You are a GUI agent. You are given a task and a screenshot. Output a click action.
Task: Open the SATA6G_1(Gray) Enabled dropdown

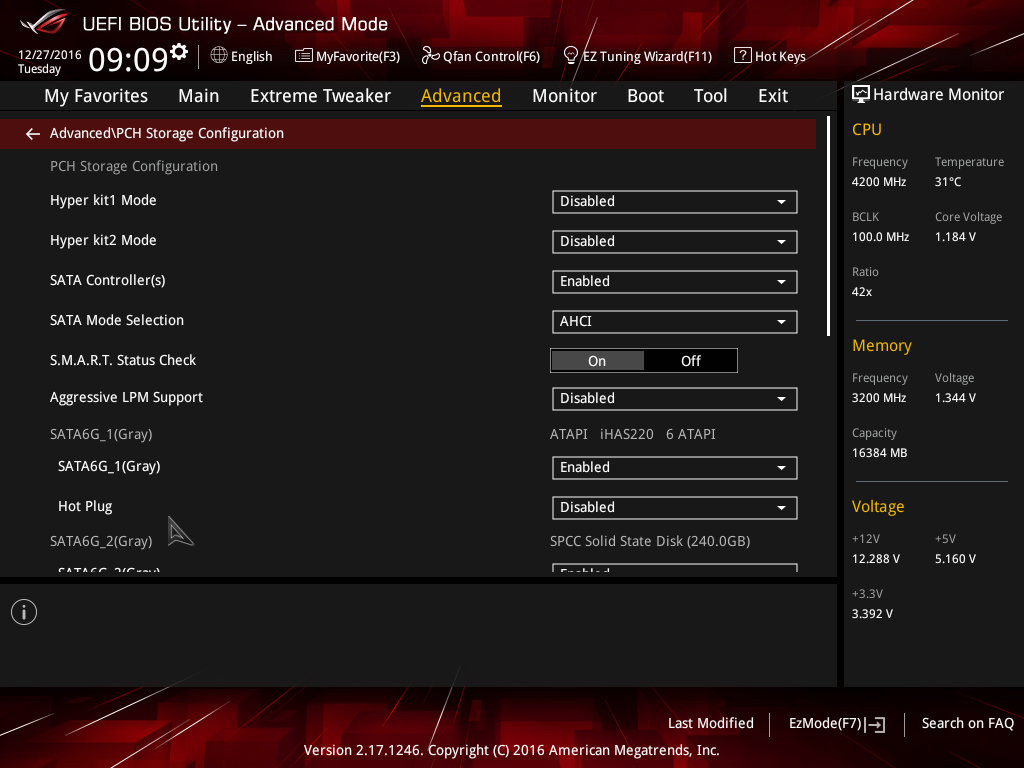(x=675, y=468)
